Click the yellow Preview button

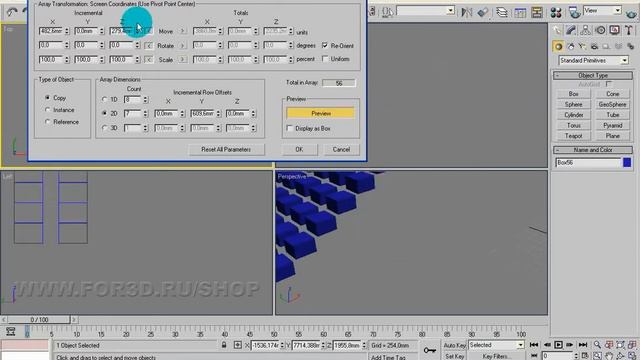[x=320, y=113]
